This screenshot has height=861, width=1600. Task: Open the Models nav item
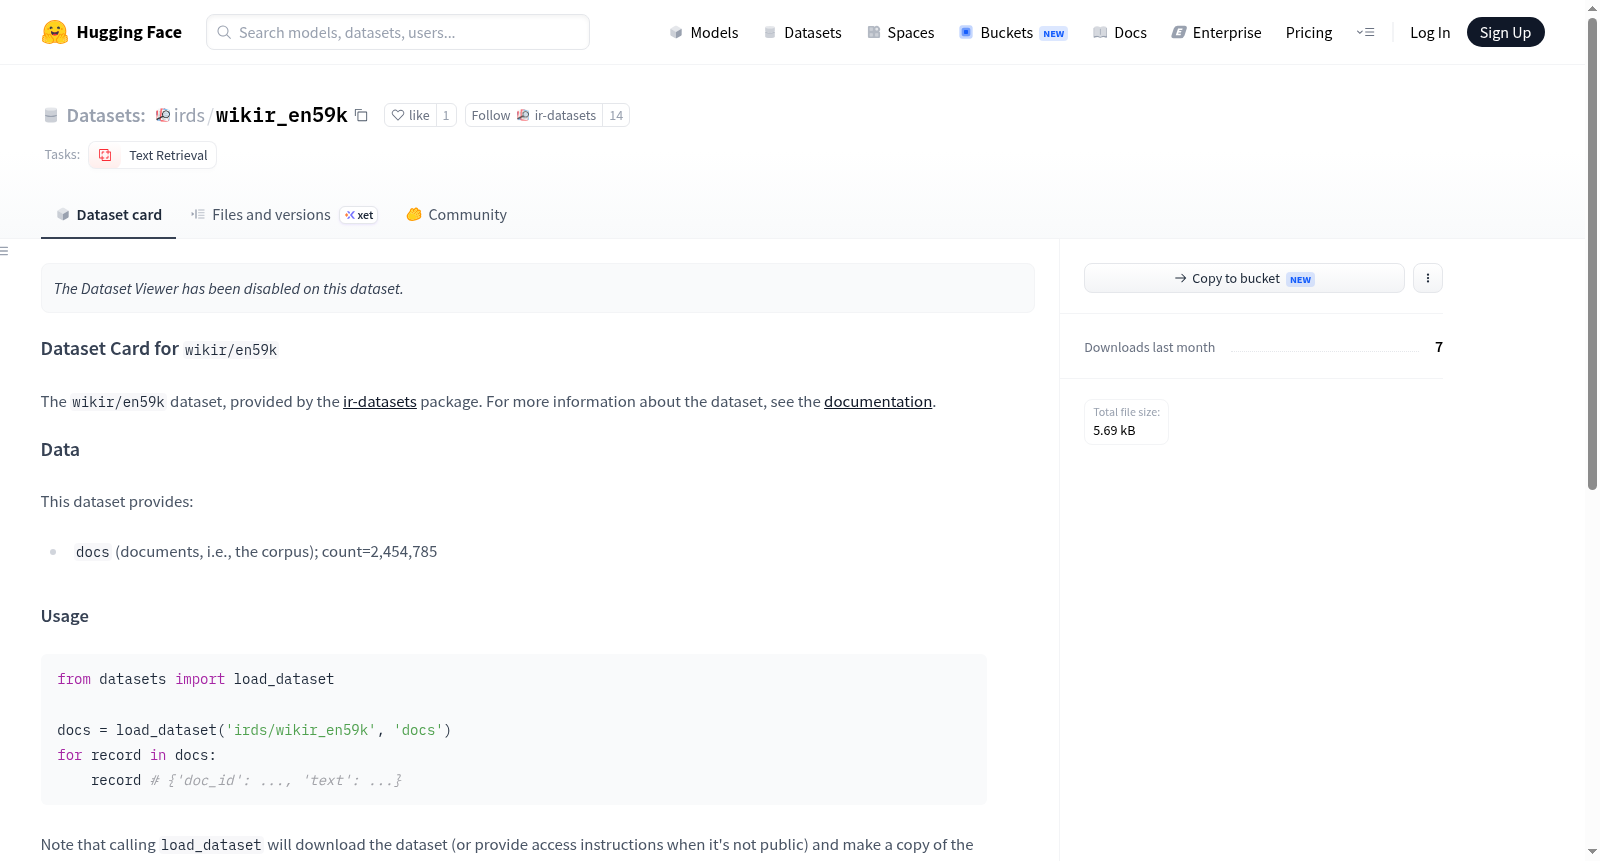coord(704,32)
